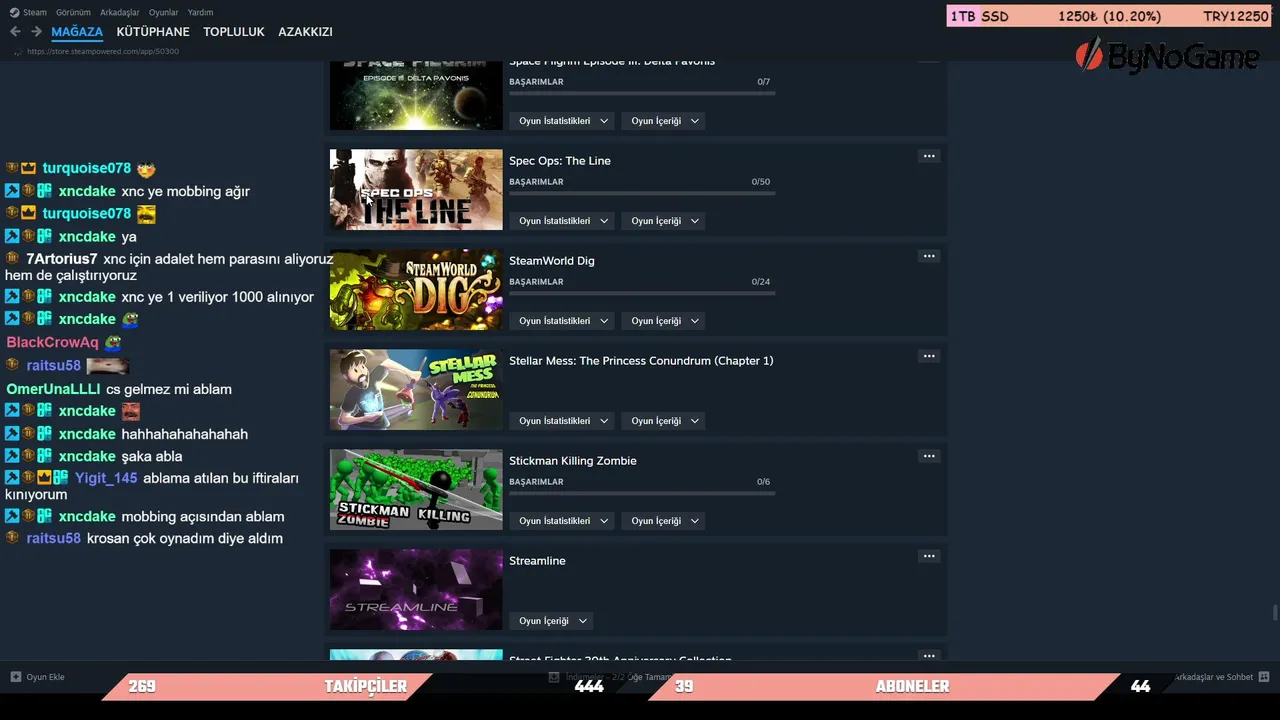1280x720 pixels.
Task: Go forward with the right arrow
Action: [36, 32]
